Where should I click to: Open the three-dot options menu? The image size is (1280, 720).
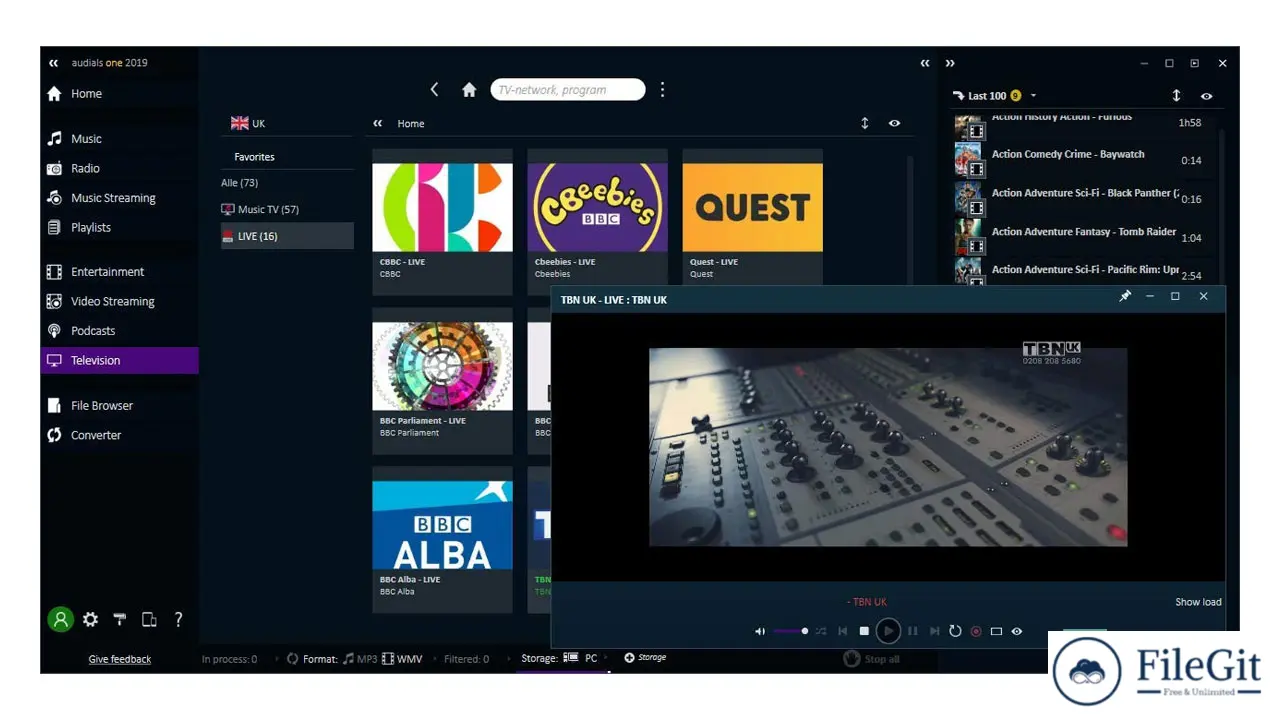[662, 90]
